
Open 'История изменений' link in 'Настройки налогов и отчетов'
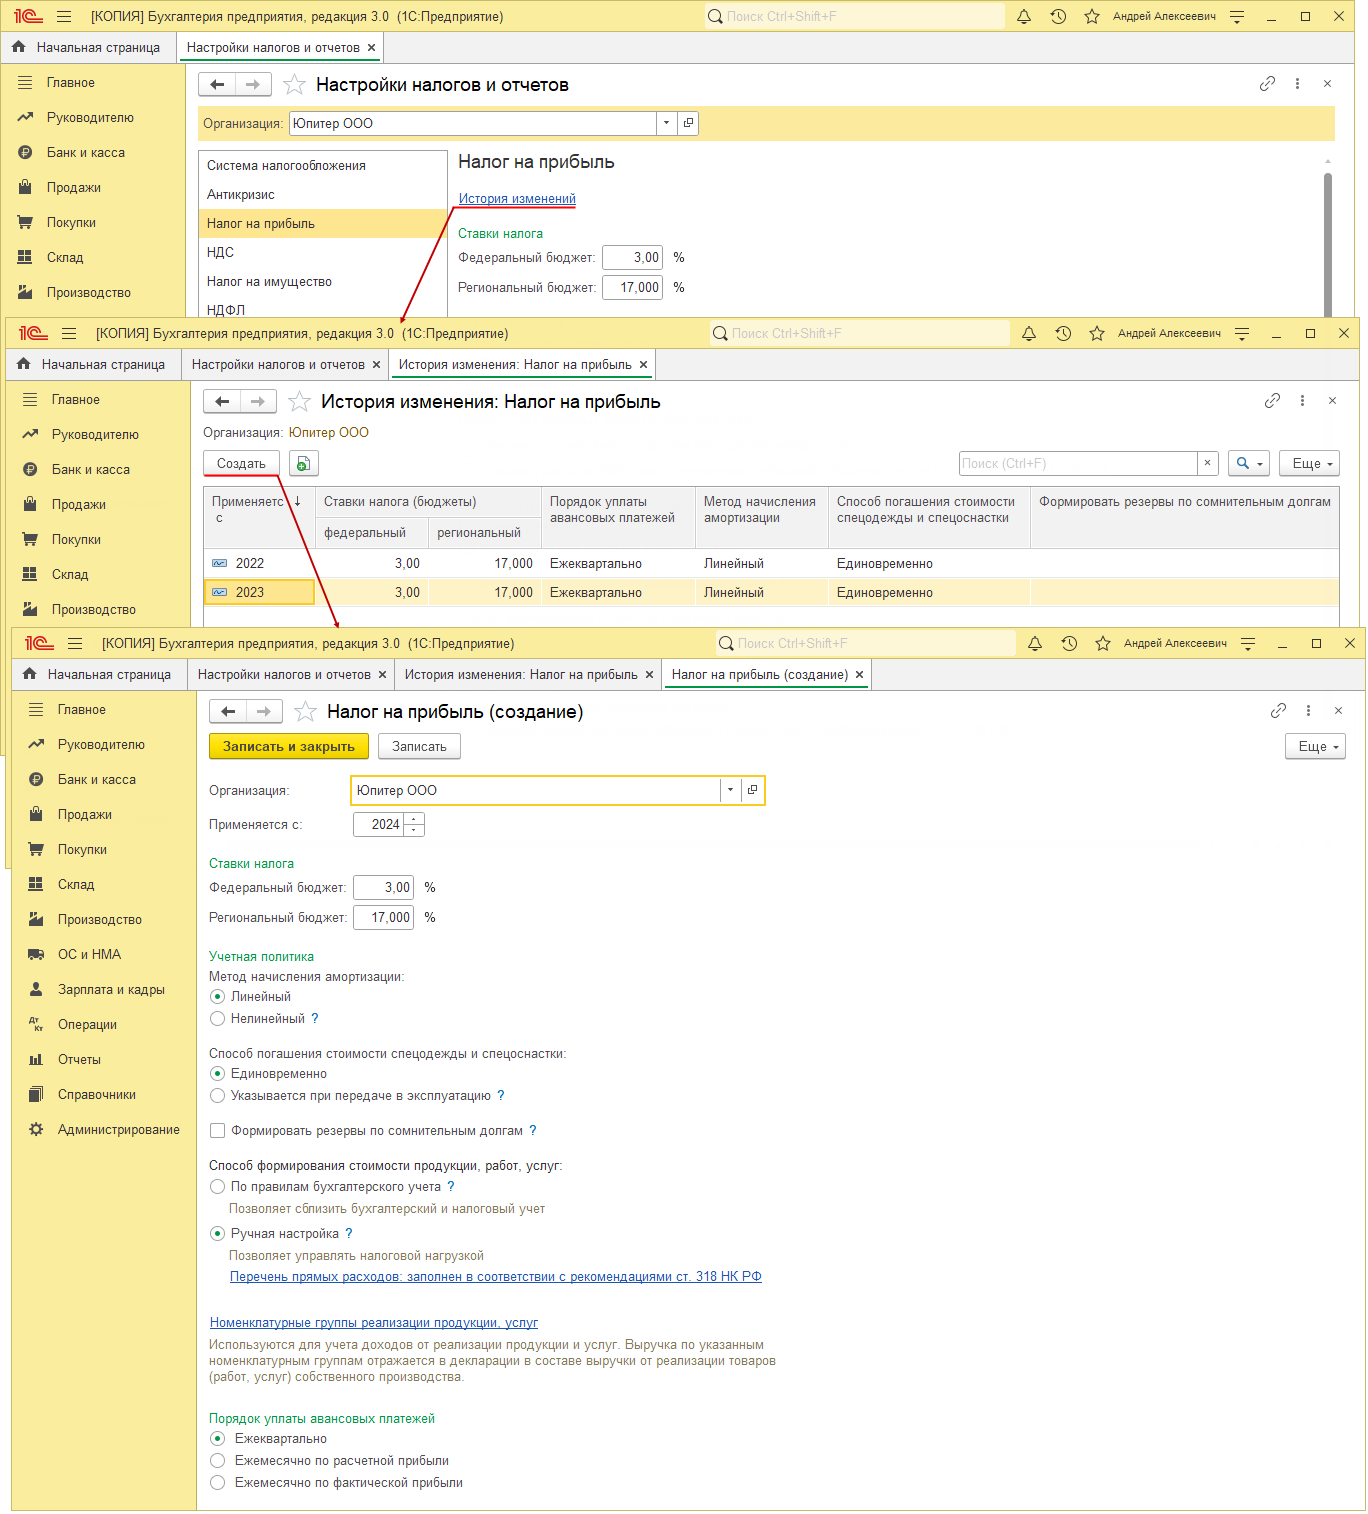[x=517, y=199]
